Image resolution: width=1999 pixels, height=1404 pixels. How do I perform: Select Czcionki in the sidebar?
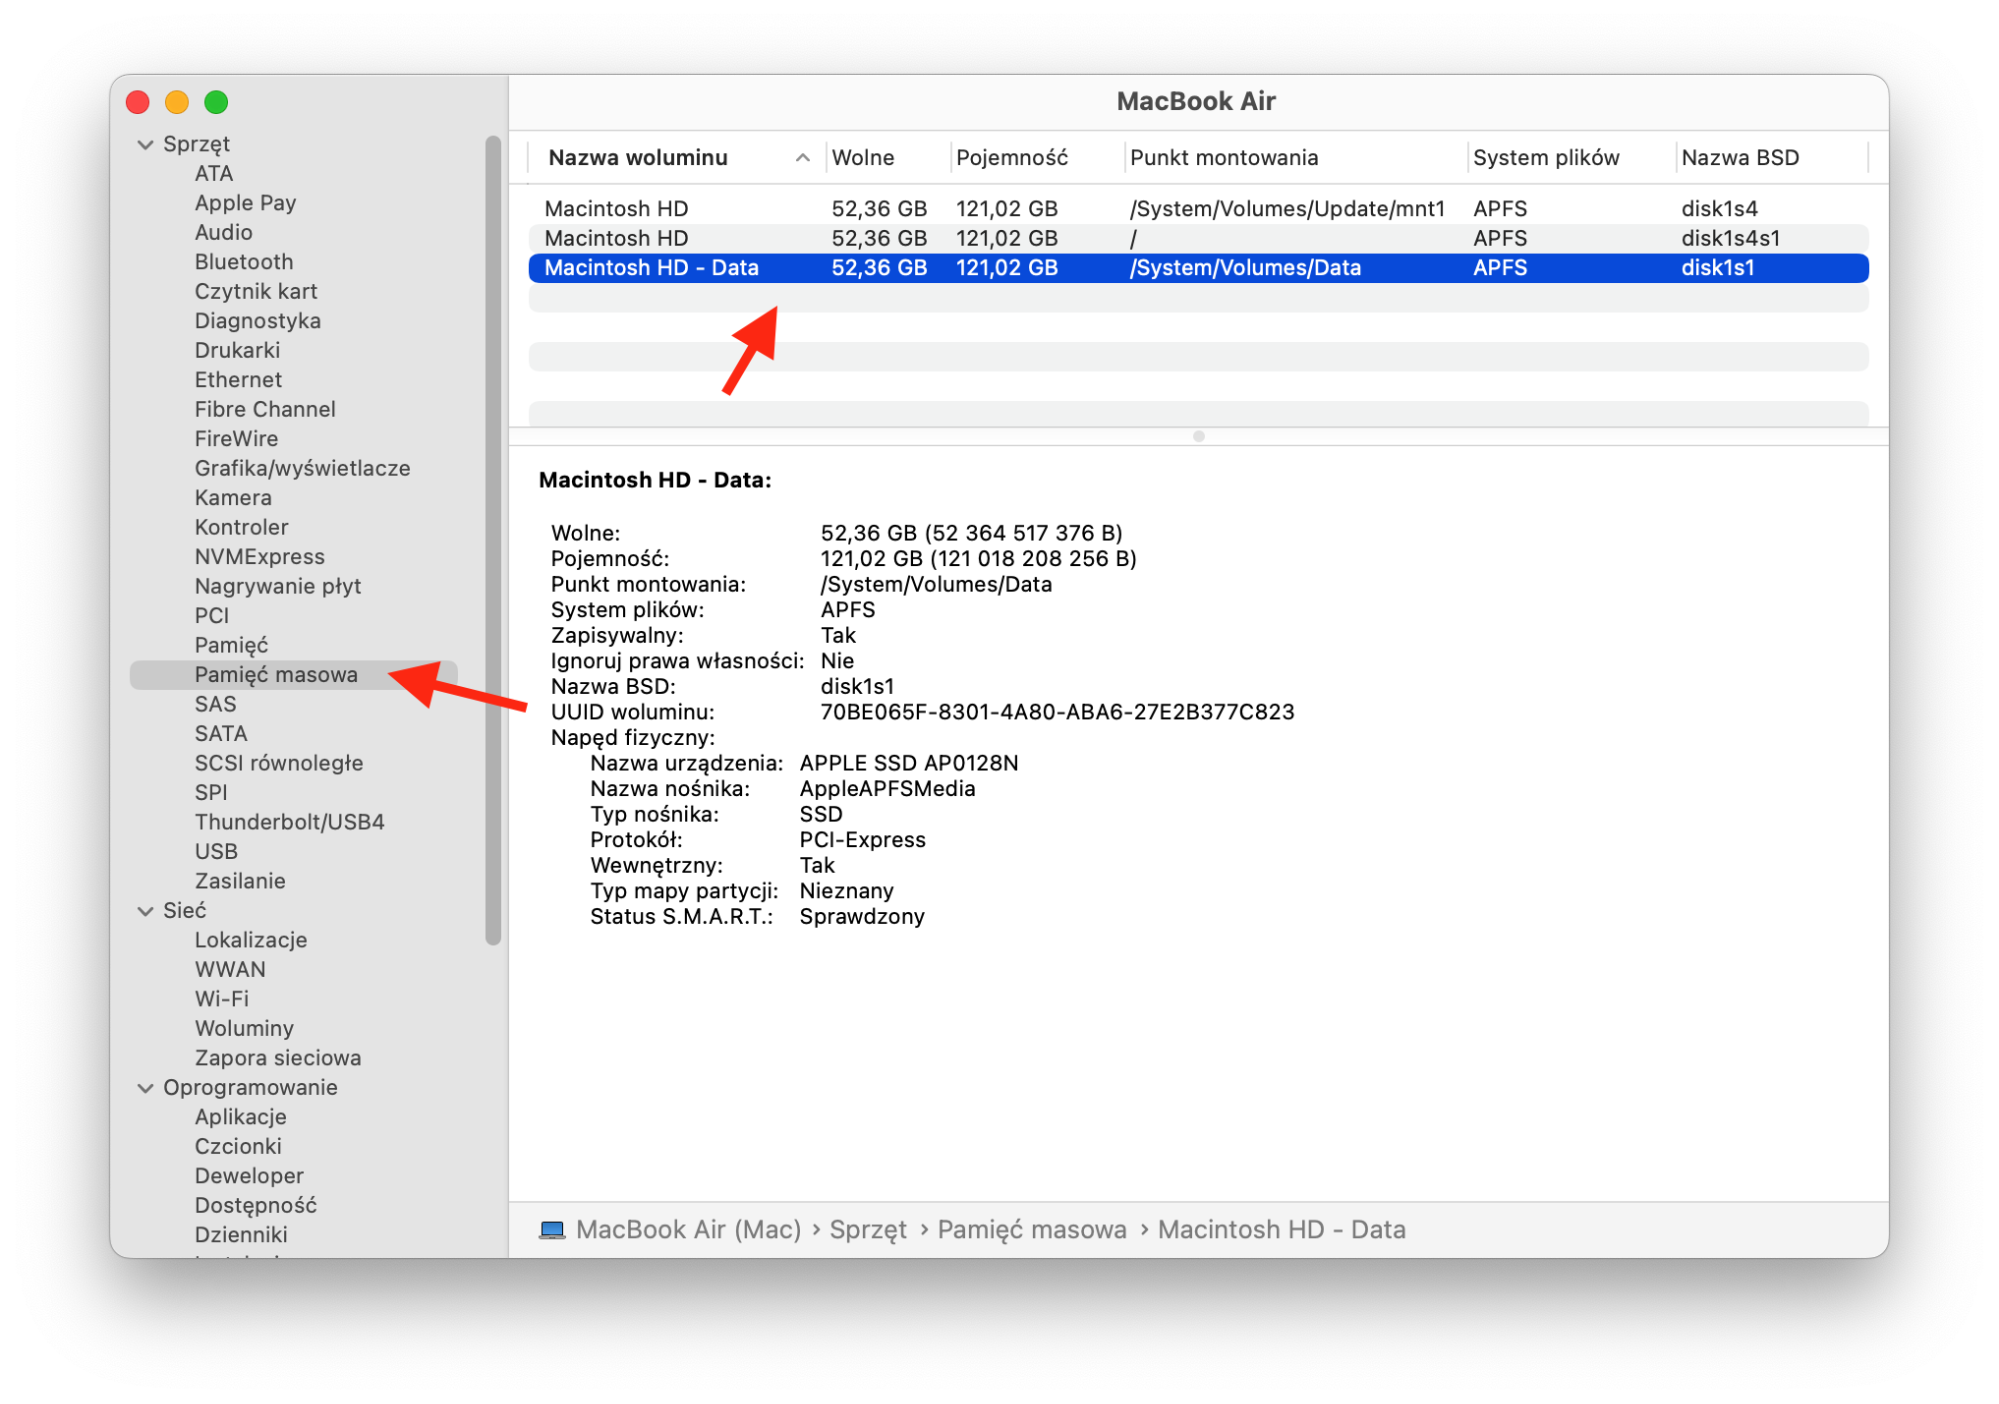click(238, 1147)
